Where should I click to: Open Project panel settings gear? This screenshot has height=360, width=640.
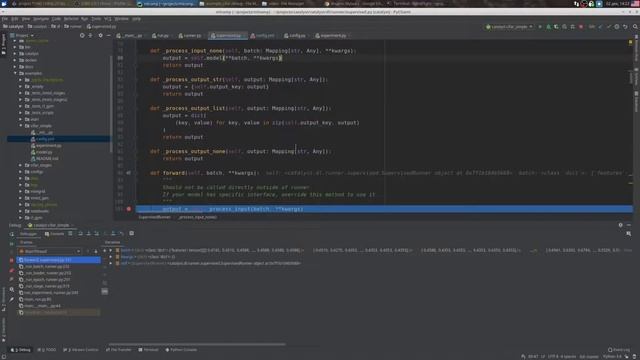(x=100, y=36)
